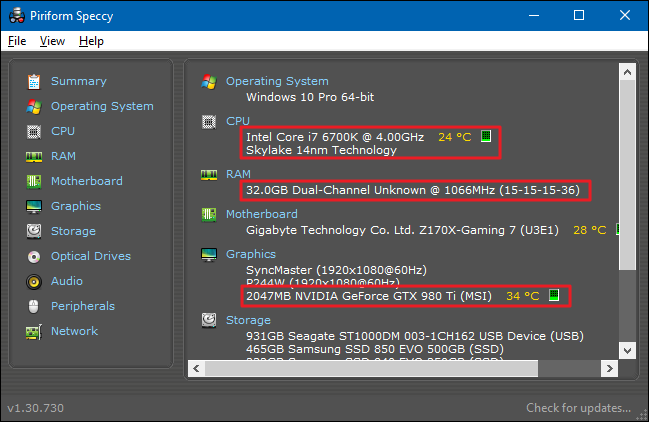The height and width of the screenshot is (422, 649).
Task: Select Optical Drives in the sidebar
Action: tap(91, 256)
